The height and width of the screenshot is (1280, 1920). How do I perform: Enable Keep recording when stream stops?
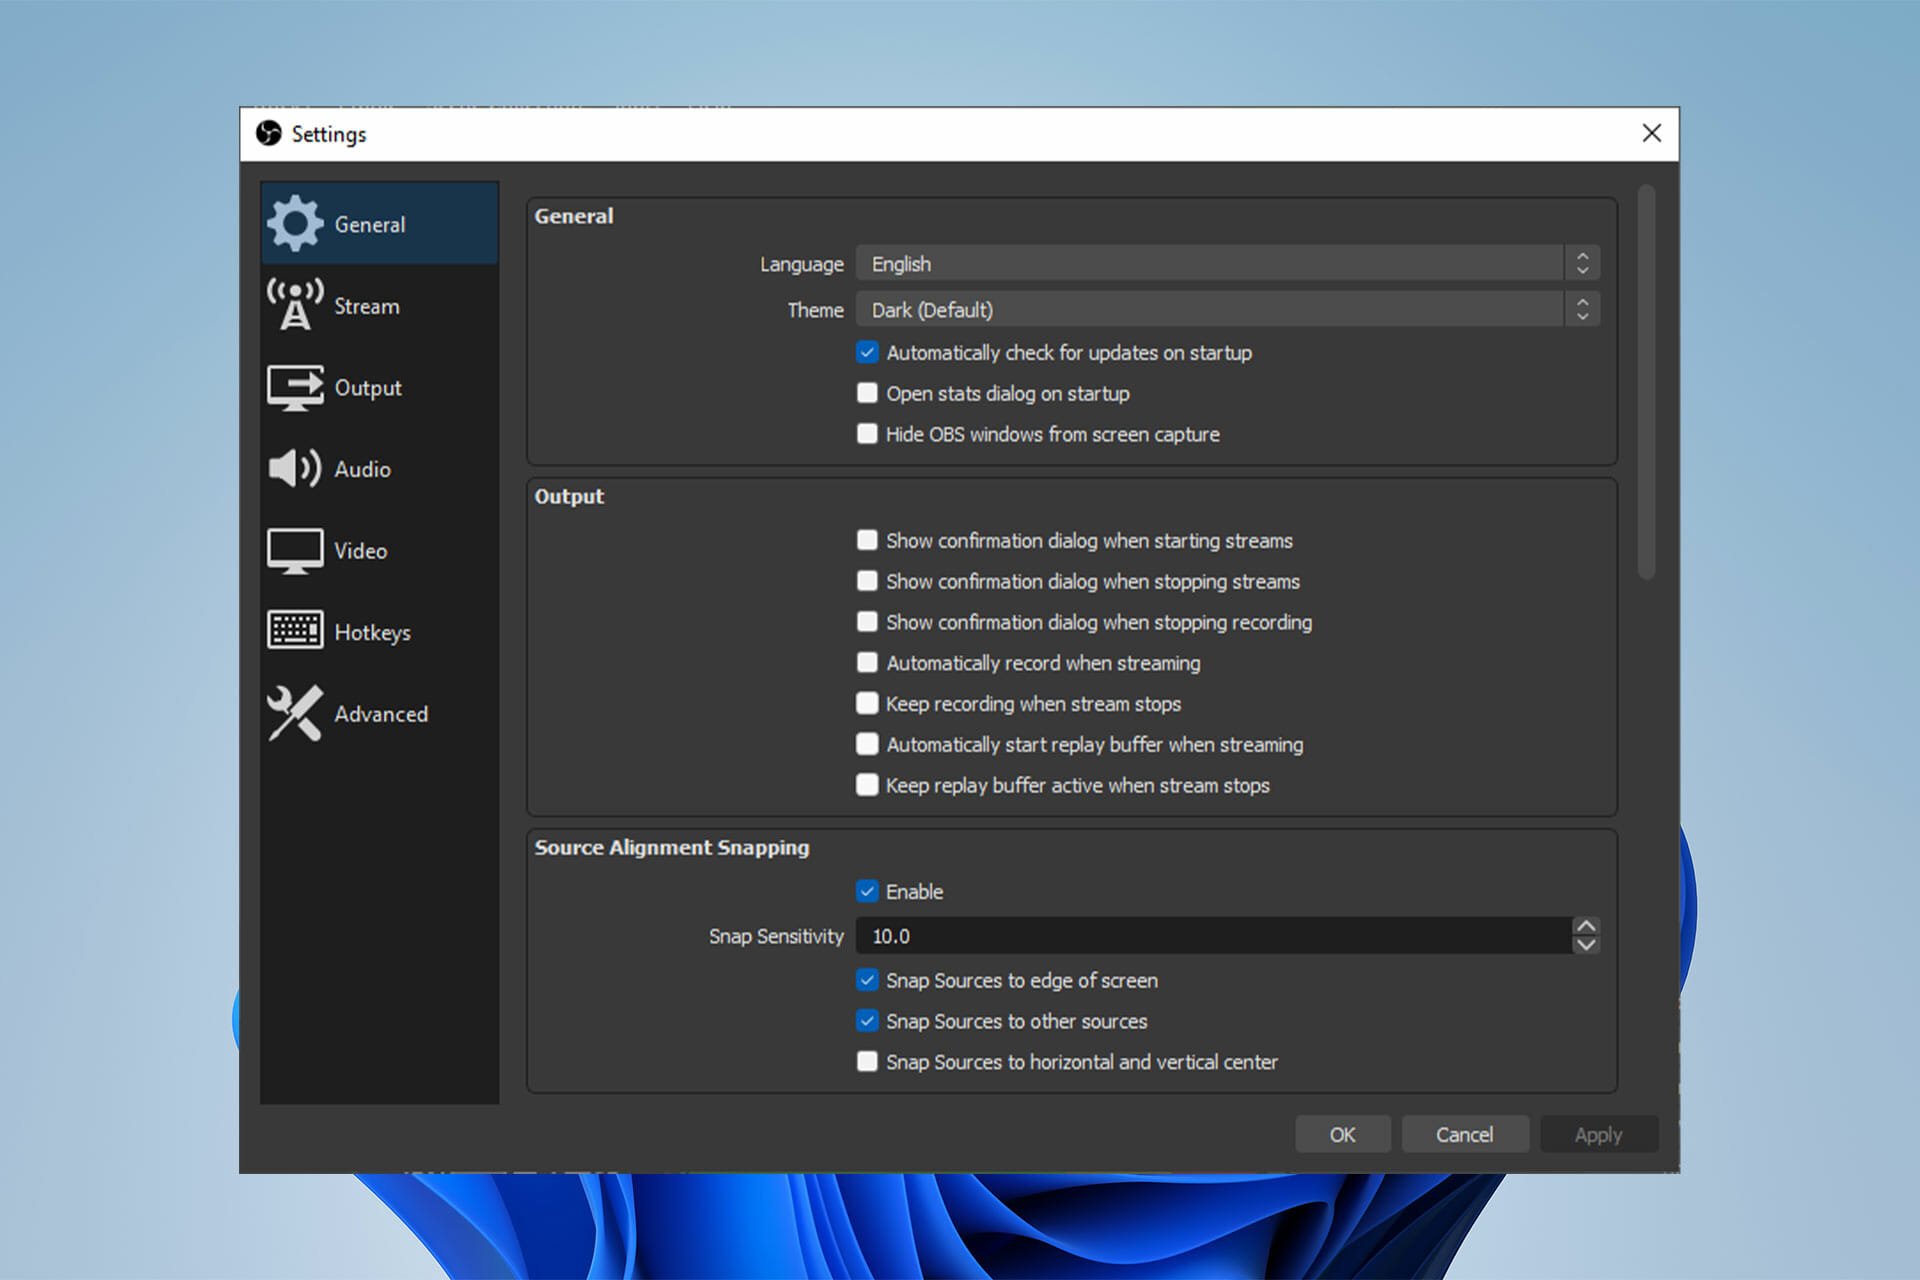[867, 703]
